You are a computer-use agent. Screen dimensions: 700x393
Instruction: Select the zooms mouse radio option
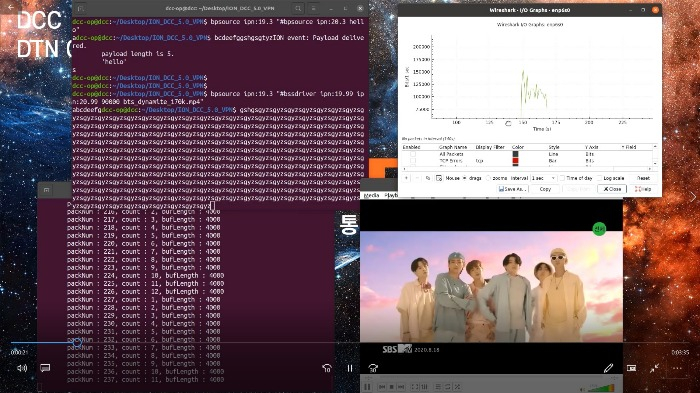pos(488,178)
